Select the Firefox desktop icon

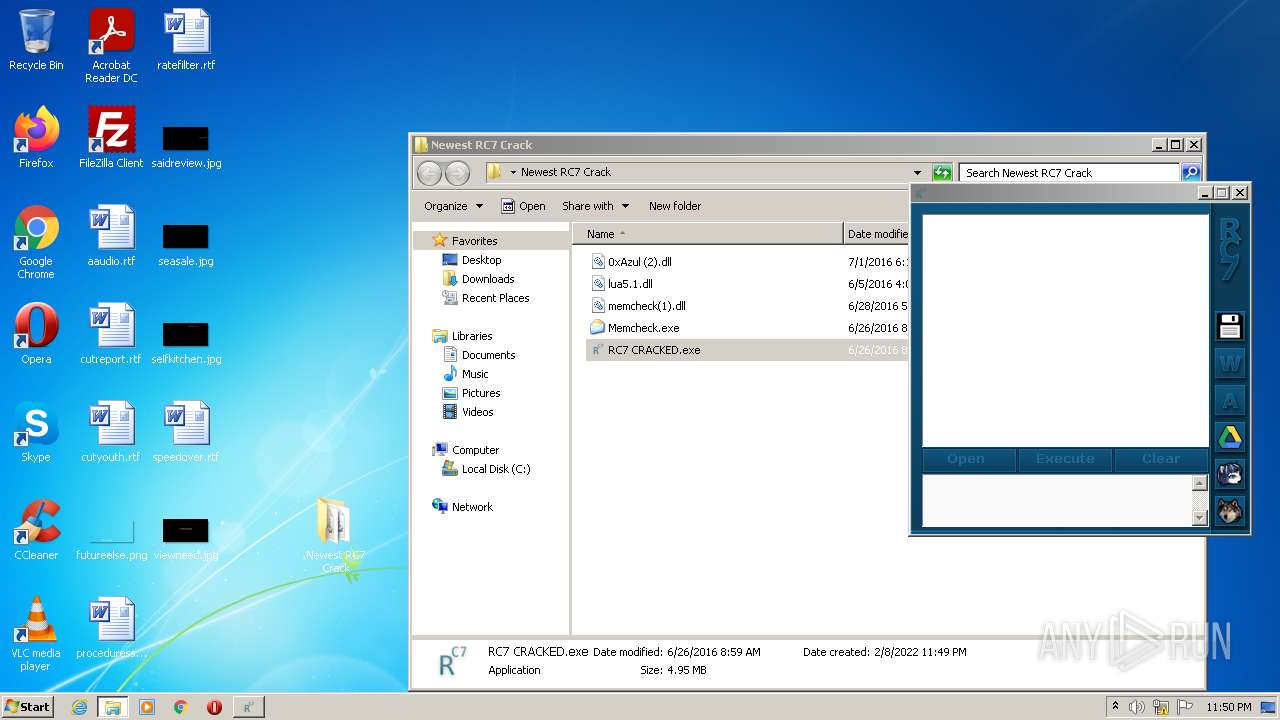(x=36, y=138)
